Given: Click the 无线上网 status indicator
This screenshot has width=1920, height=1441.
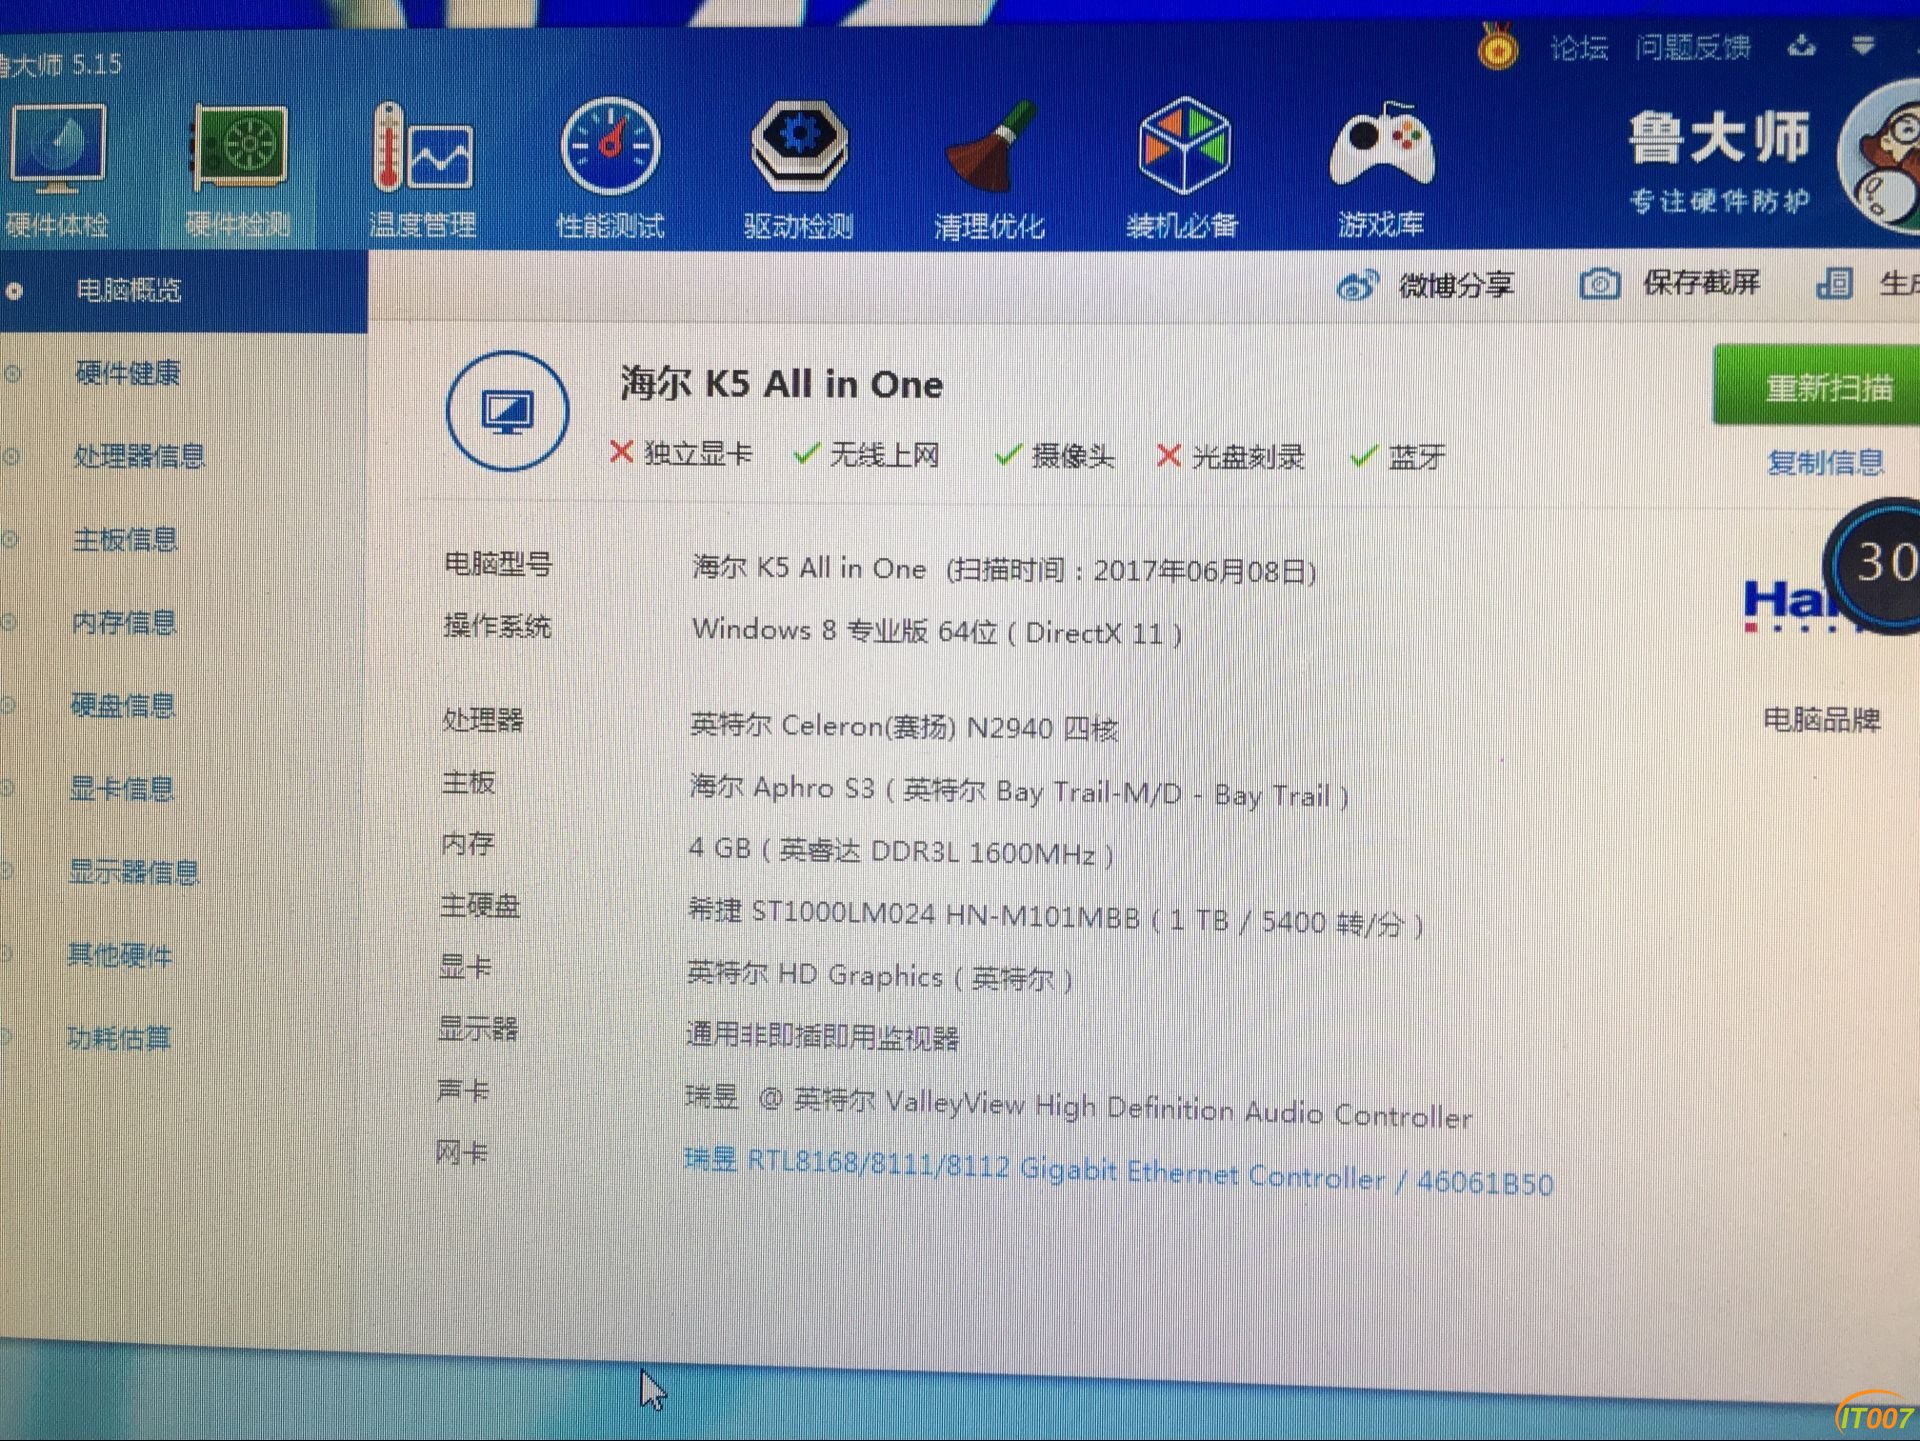Looking at the screenshot, I should (x=866, y=455).
